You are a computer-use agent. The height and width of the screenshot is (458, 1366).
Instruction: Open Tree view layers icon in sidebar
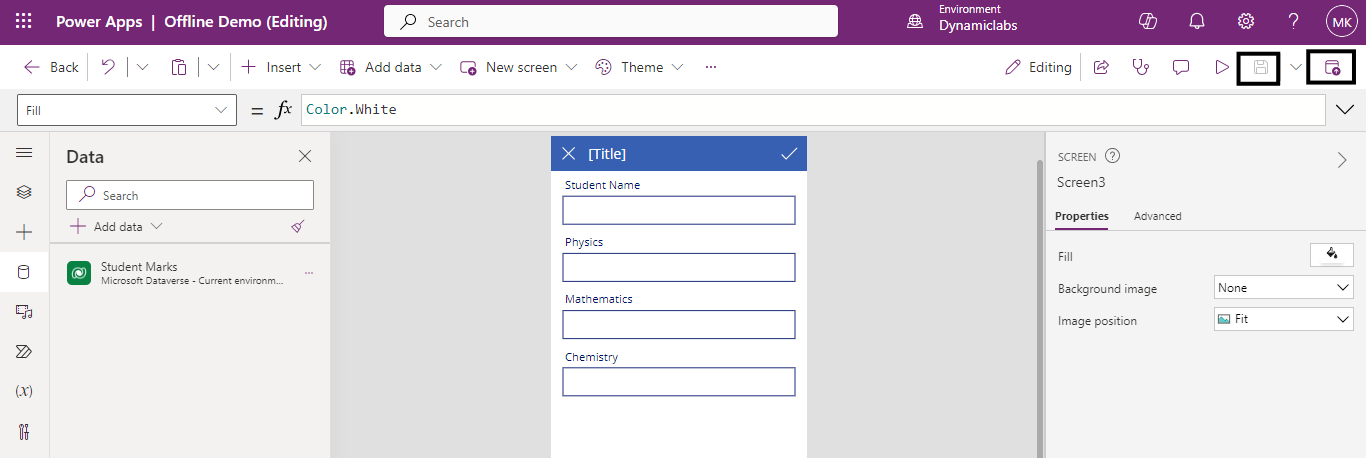click(x=24, y=192)
